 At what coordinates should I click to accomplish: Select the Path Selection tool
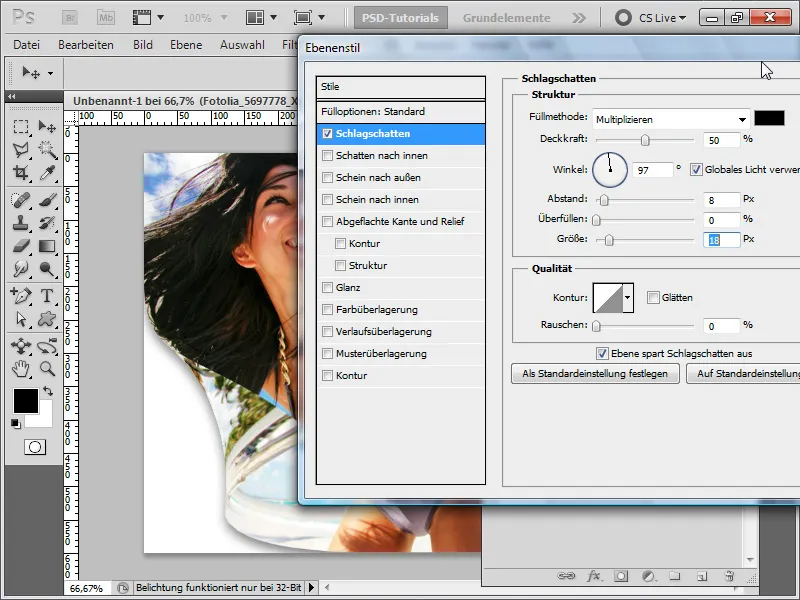coord(21,319)
